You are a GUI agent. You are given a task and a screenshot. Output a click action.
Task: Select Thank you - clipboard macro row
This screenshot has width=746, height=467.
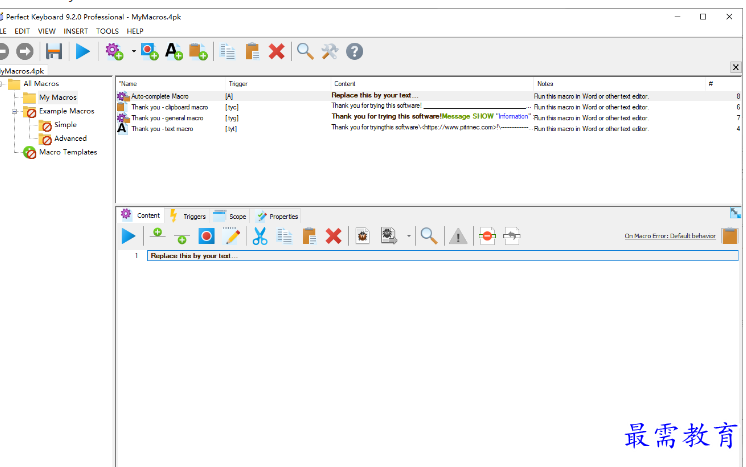pos(428,107)
